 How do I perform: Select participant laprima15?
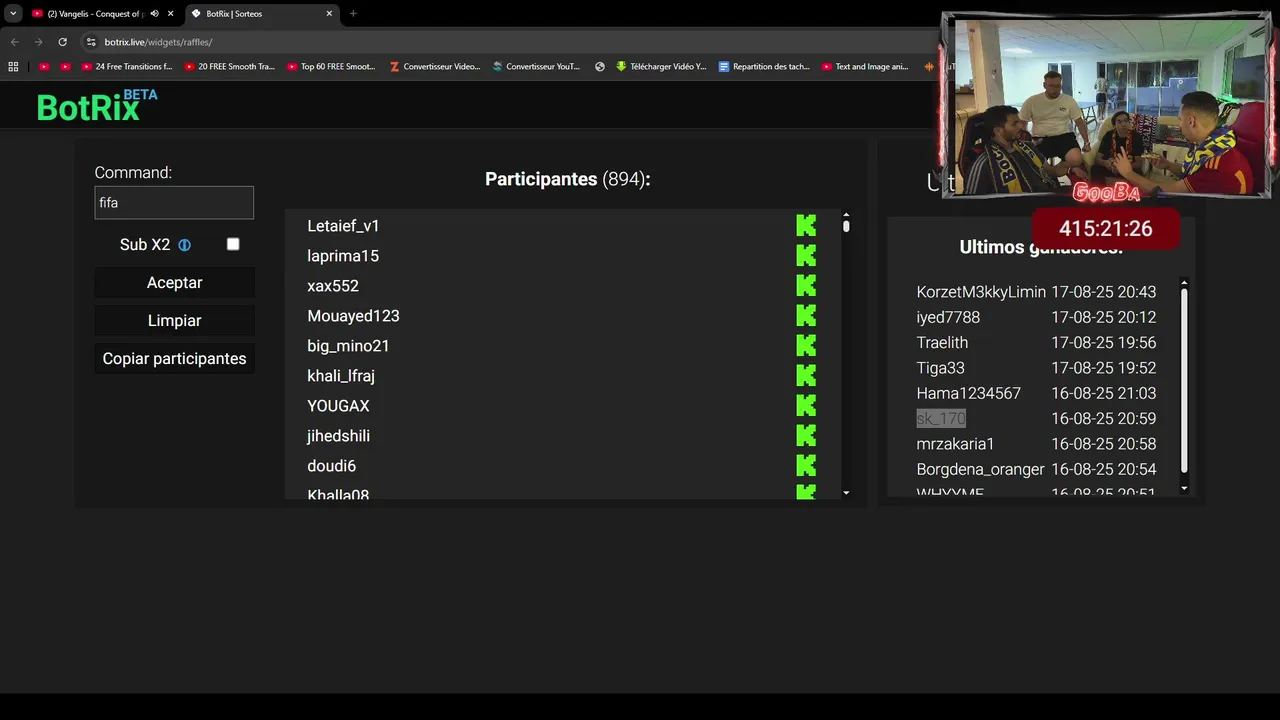343,256
